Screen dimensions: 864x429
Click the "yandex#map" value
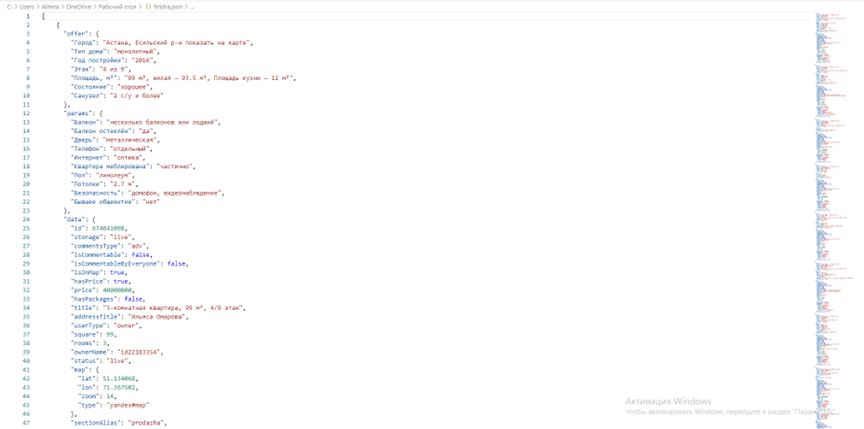point(128,405)
